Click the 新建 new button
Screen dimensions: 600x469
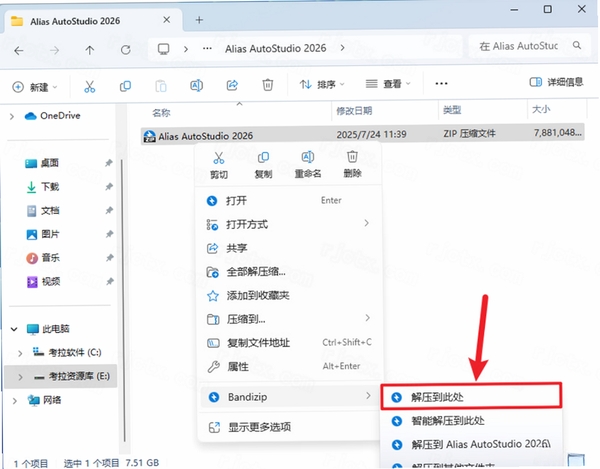click(34, 87)
